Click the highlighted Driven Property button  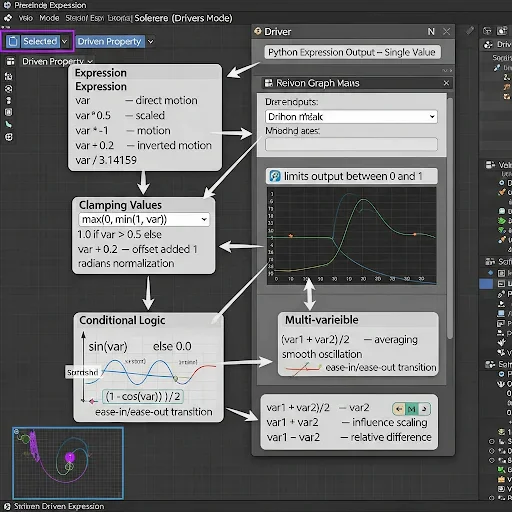110,41
